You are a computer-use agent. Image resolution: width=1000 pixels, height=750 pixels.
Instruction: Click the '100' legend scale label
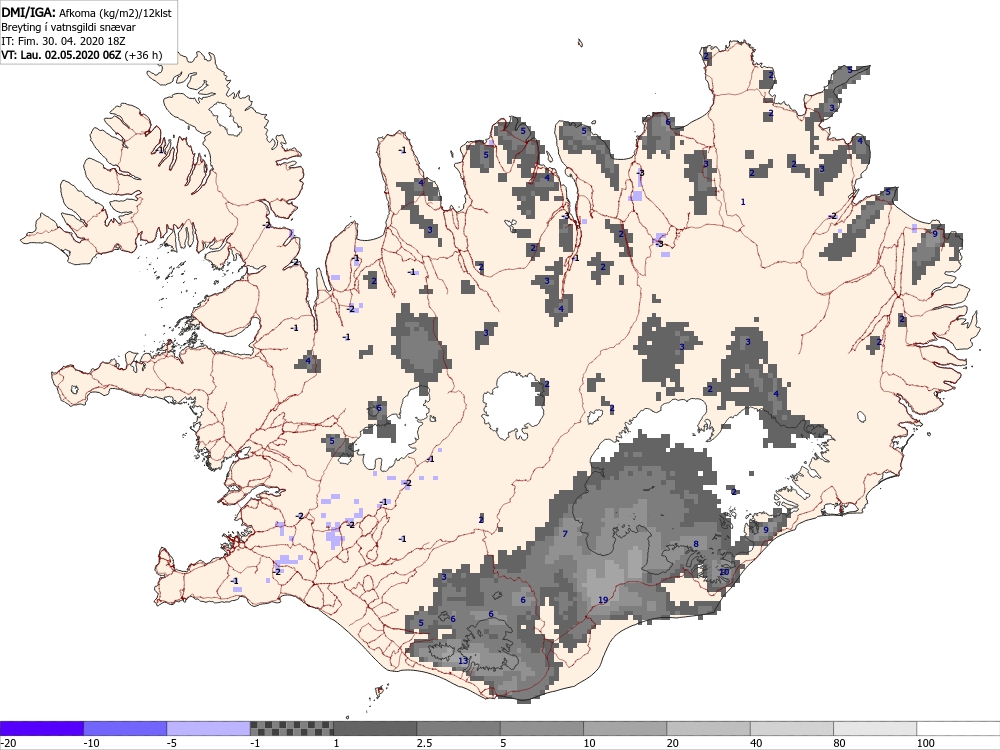point(926,743)
